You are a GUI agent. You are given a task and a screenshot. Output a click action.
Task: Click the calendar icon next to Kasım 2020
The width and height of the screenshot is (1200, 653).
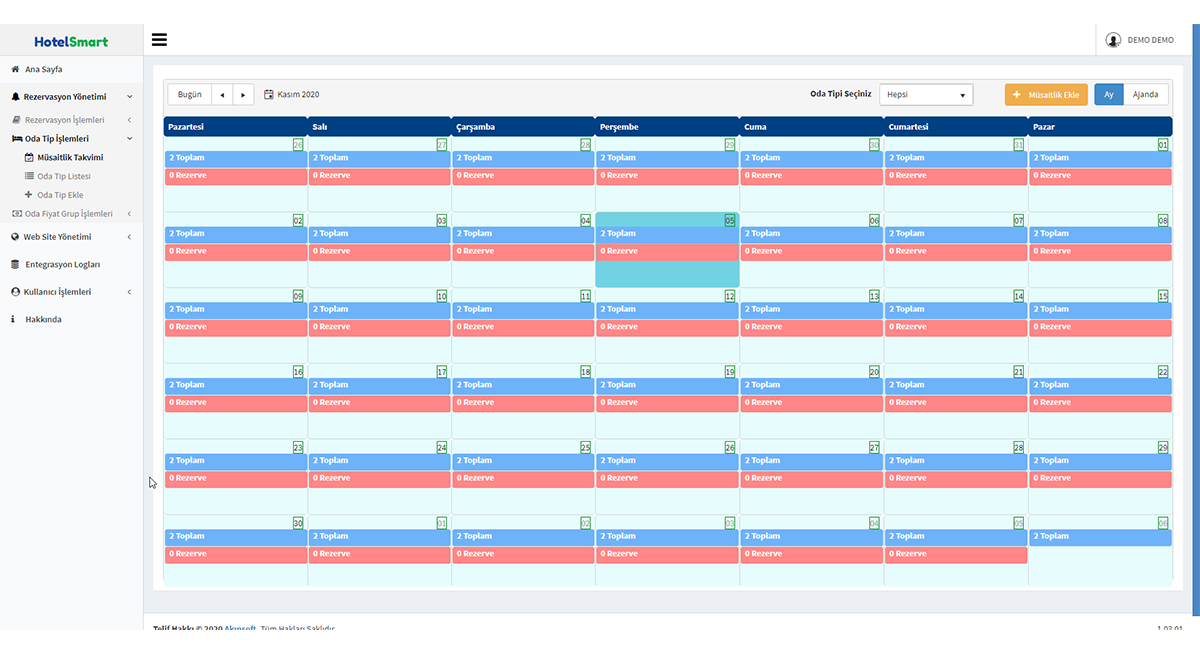(x=269, y=95)
